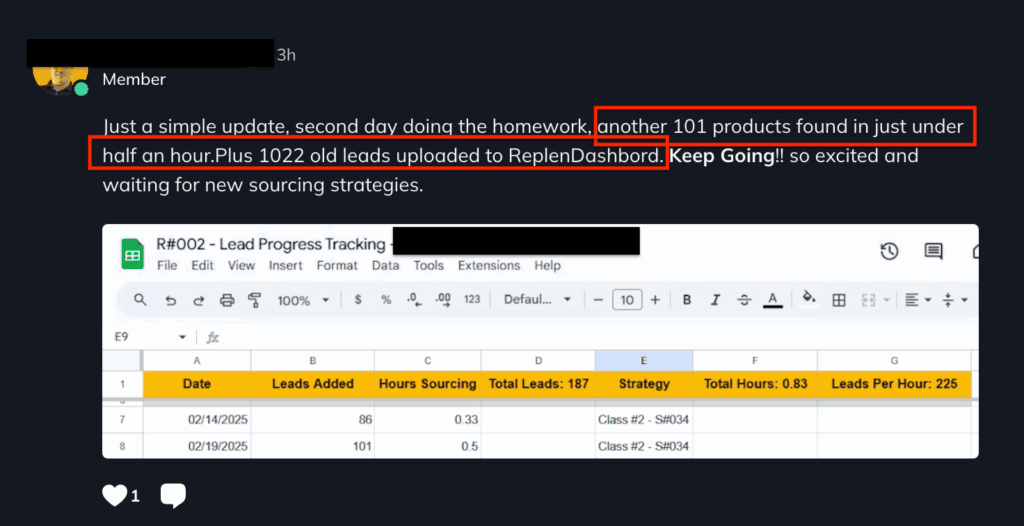Print the spreadsheet using printer icon
Image resolution: width=1024 pixels, height=526 pixels.
coord(226,300)
